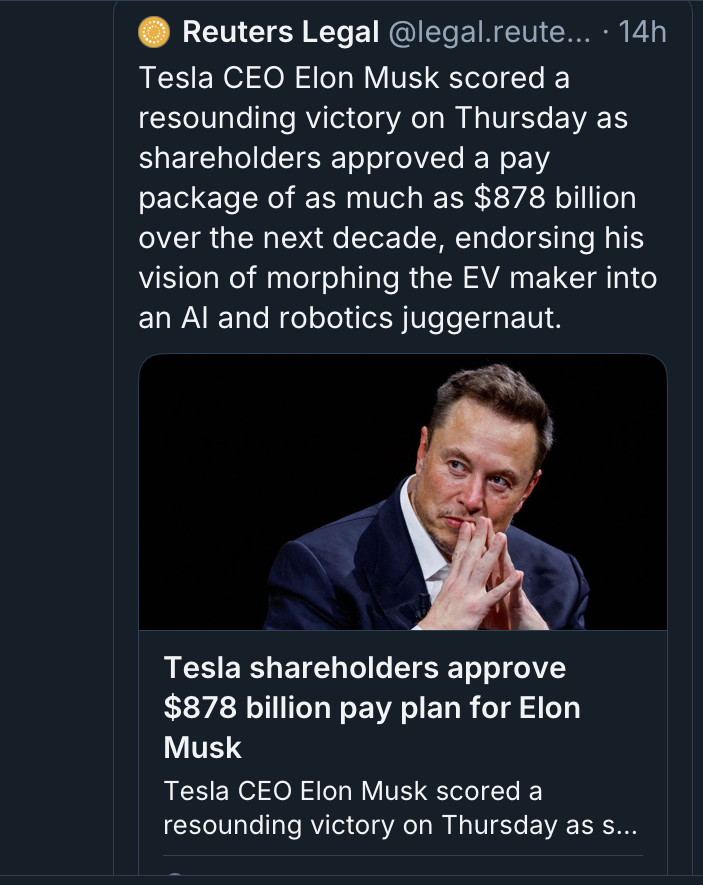This screenshot has width=703, height=885.
Task: Click the Reuters Legal round avatar icon
Action: pyautogui.click(x=154, y=33)
